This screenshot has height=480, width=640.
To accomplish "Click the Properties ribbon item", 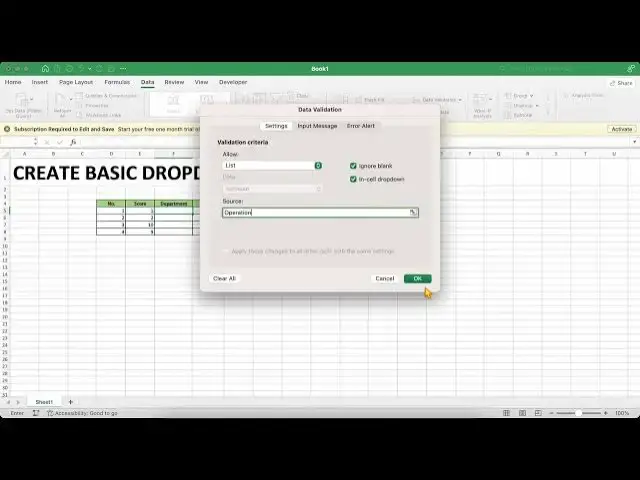I will [93, 106].
